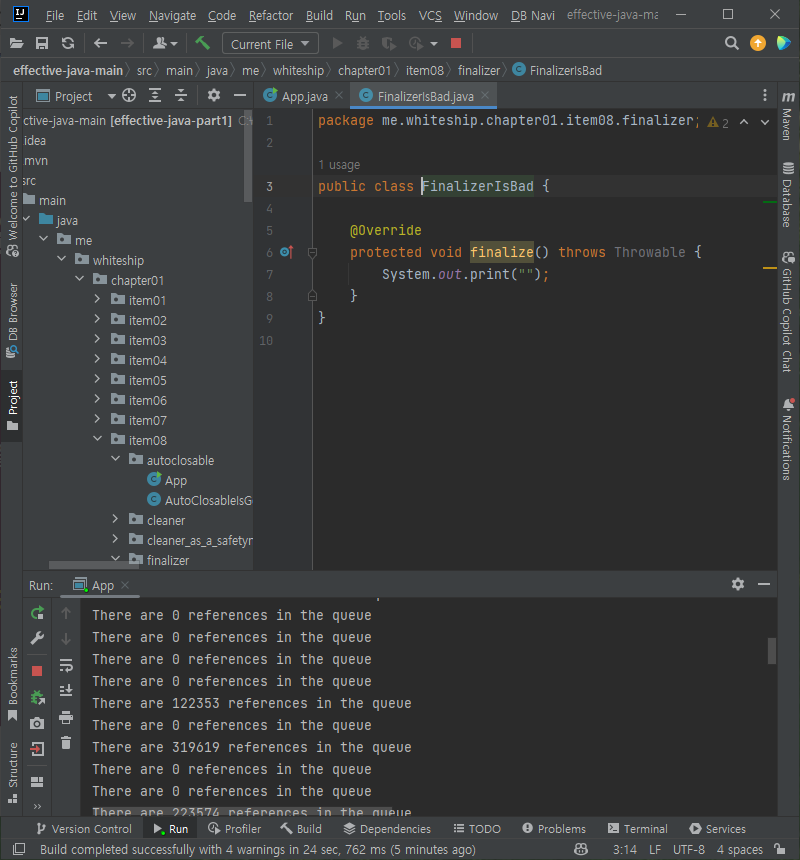Click the Select Opened File crosshair icon
This screenshot has width=800, height=860.
click(129, 96)
